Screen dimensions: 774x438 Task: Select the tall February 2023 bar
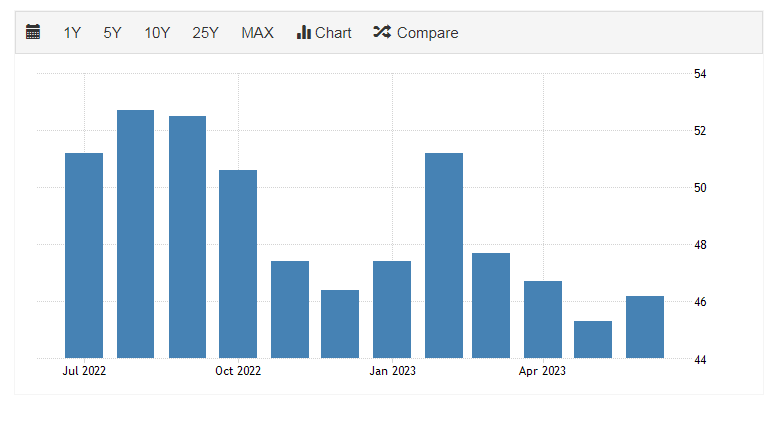pyautogui.click(x=444, y=255)
